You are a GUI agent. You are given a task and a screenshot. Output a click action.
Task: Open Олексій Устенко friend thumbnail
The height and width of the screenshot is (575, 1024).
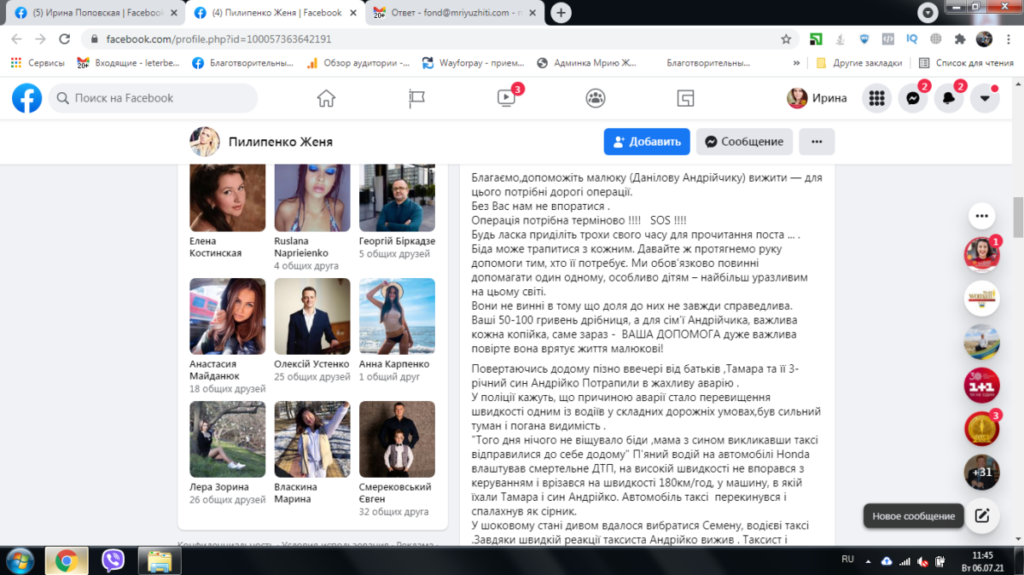tap(311, 316)
